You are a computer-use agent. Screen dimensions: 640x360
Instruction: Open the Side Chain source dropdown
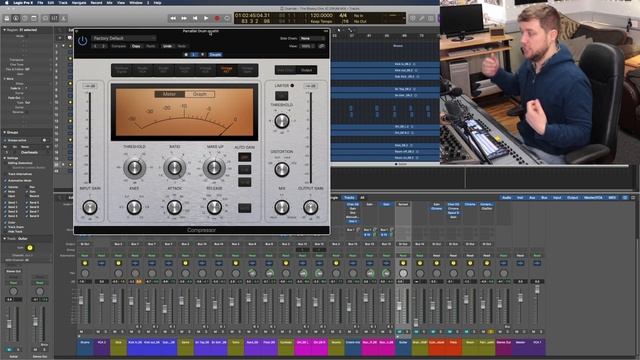(312, 38)
